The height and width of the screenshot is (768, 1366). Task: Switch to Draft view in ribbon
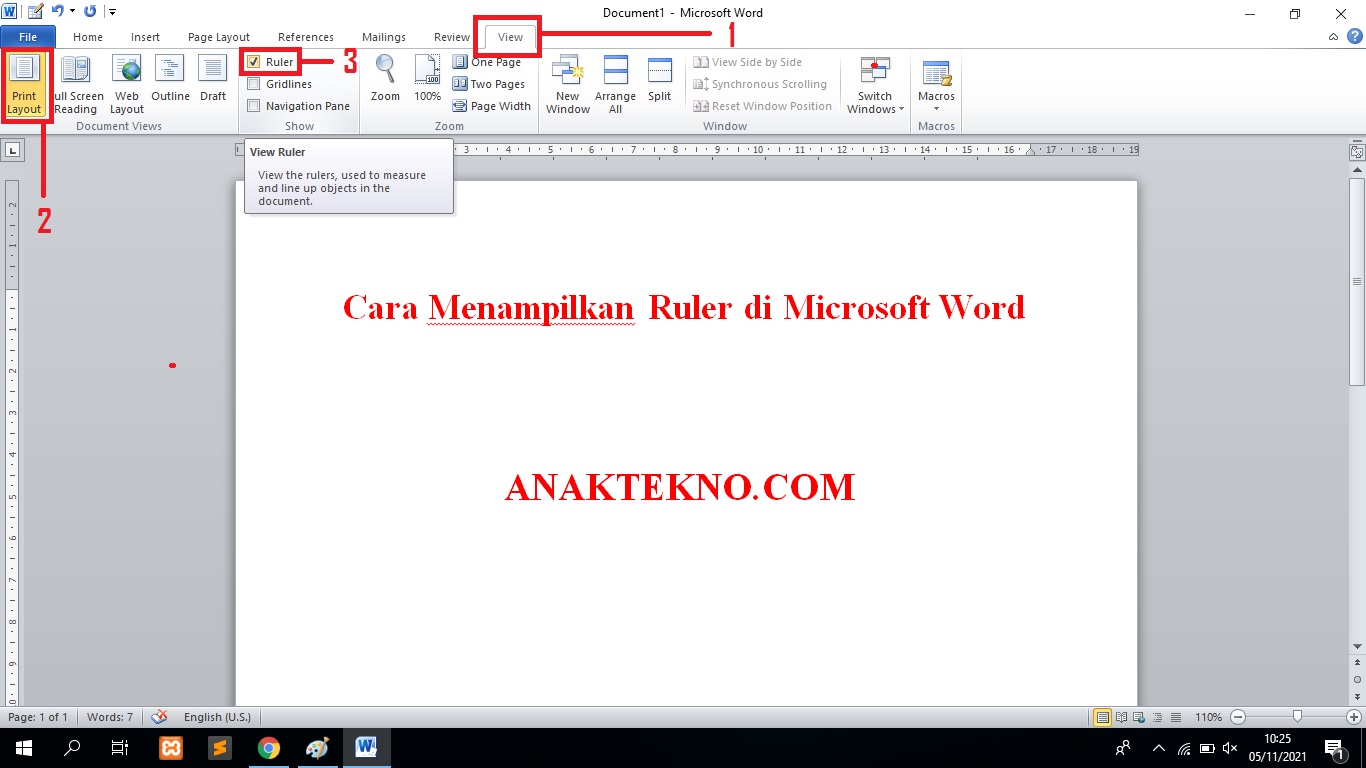[213, 80]
